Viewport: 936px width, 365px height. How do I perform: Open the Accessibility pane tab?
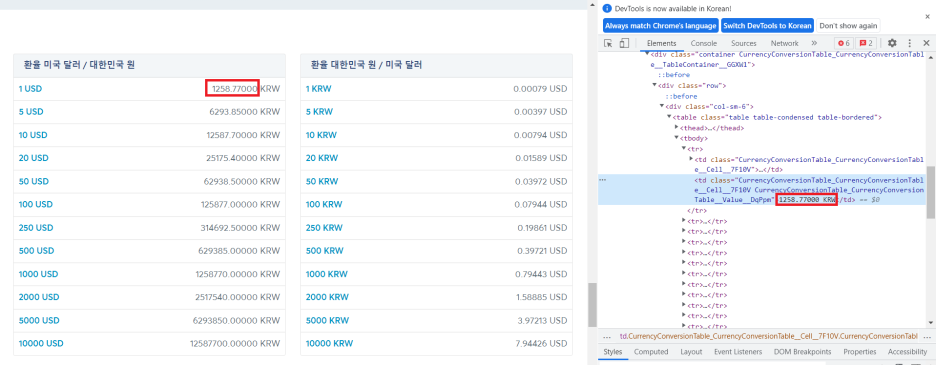[x=907, y=352]
